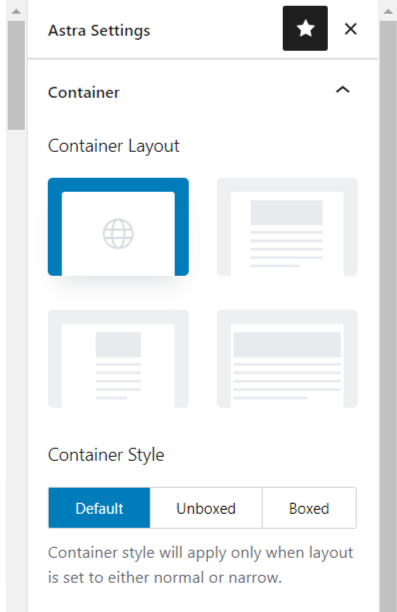The height and width of the screenshot is (612, 397).
Task: Close the Astra Settings panel
Action: coord(351,28)
